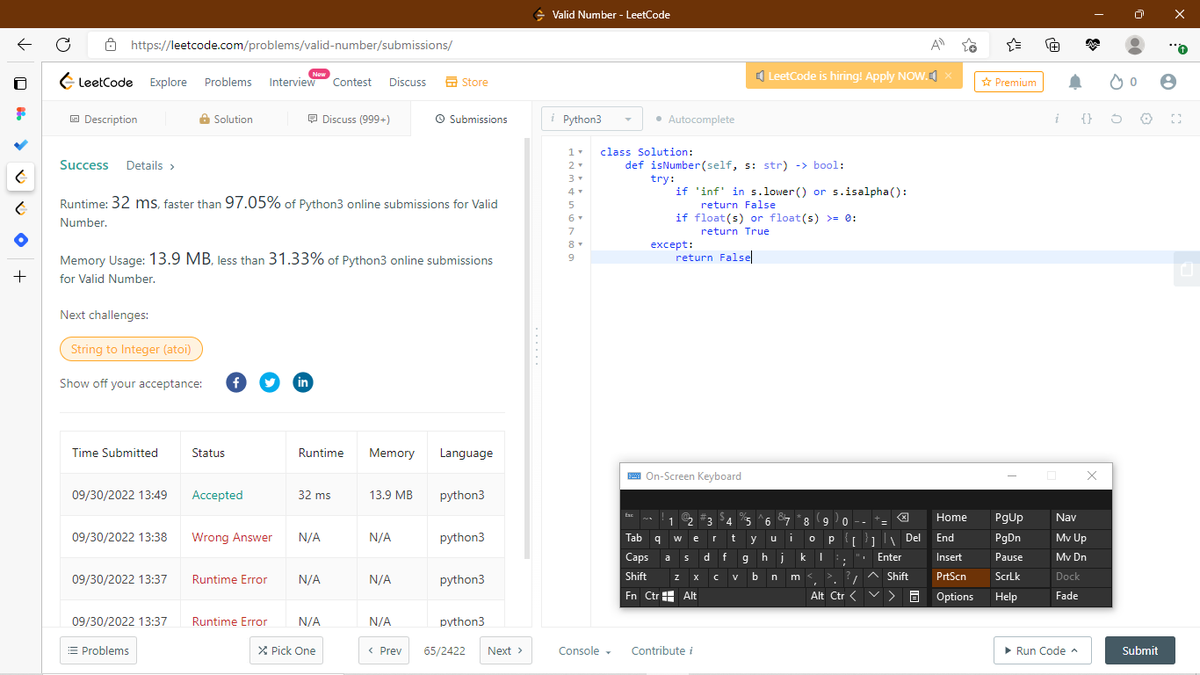Click the blue checkmark To Do sidebar tab
The width and height of the screenshot is (1200, 675).
[x=21, y=146]
